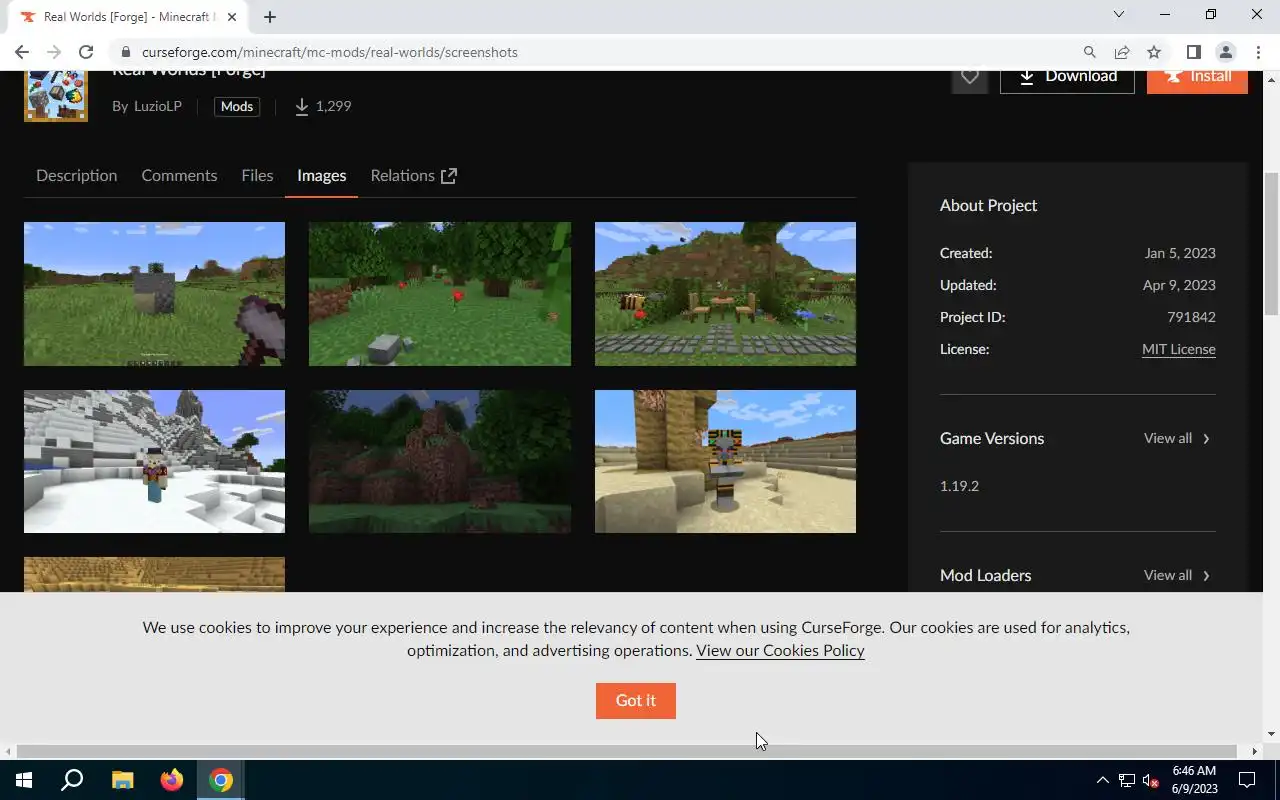Click the muted volume tray icon

[x=1151, y=780]
